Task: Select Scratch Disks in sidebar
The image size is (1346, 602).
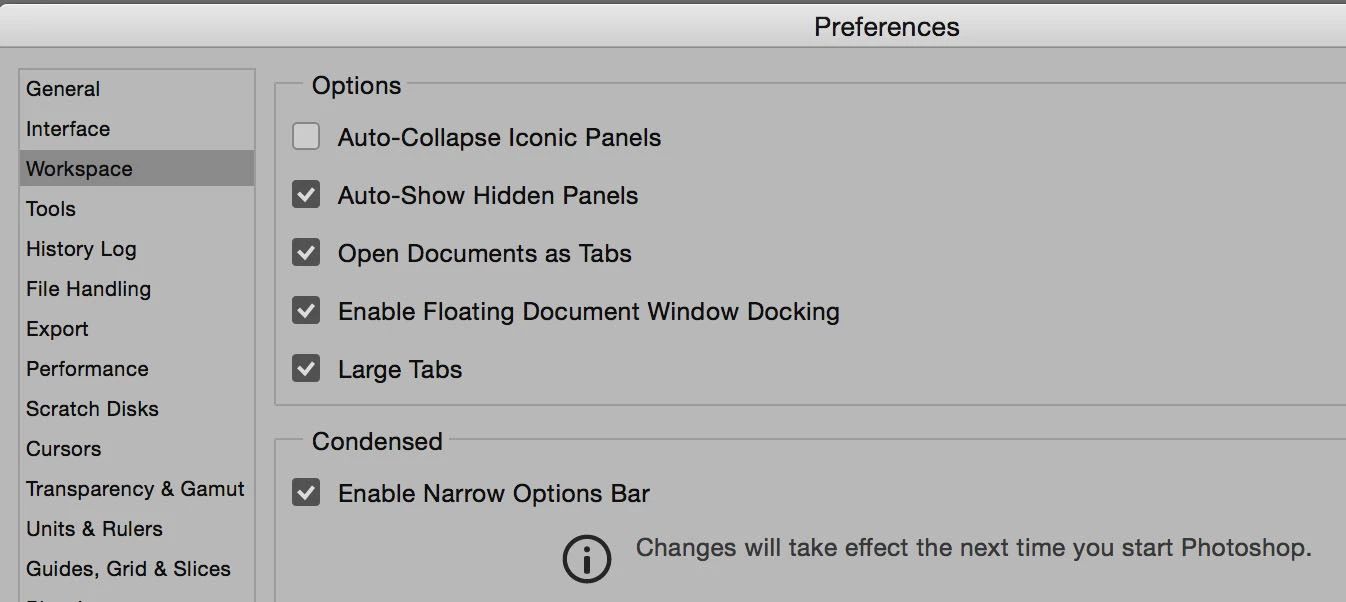Action: [92, 409]
